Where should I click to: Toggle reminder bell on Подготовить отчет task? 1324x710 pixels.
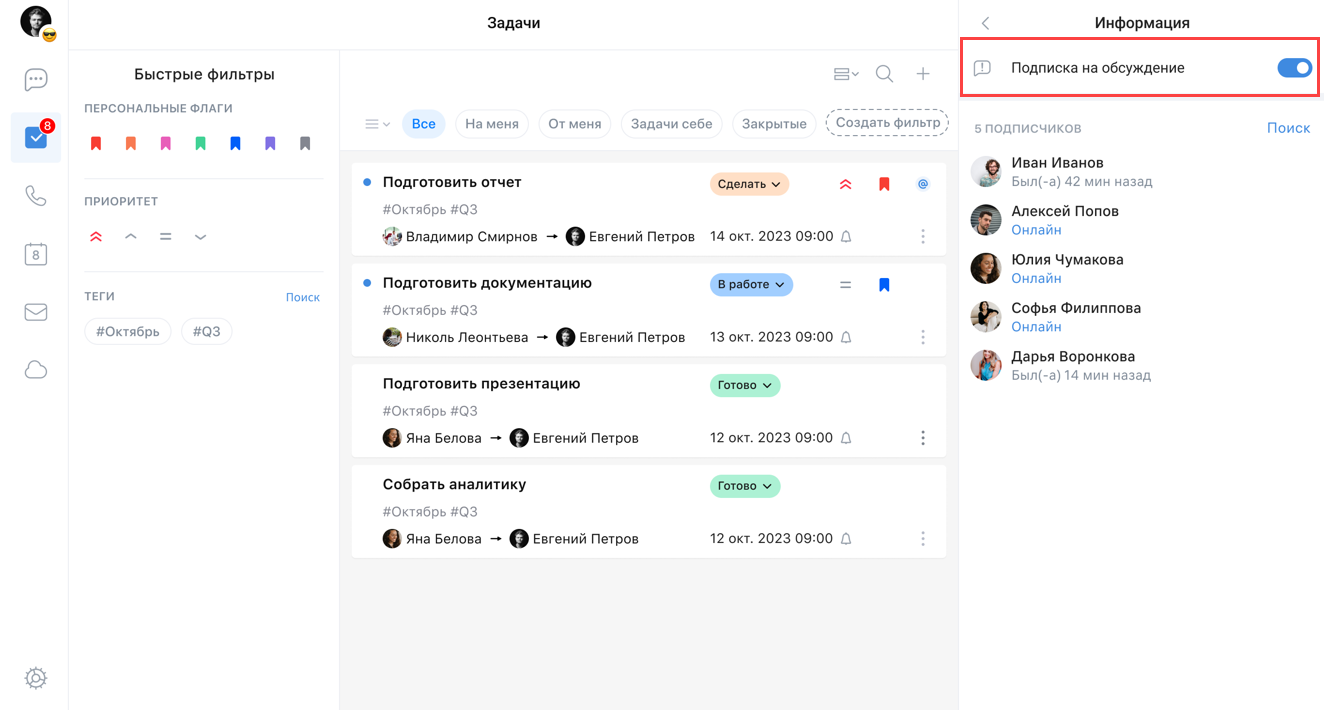(846, 237)
